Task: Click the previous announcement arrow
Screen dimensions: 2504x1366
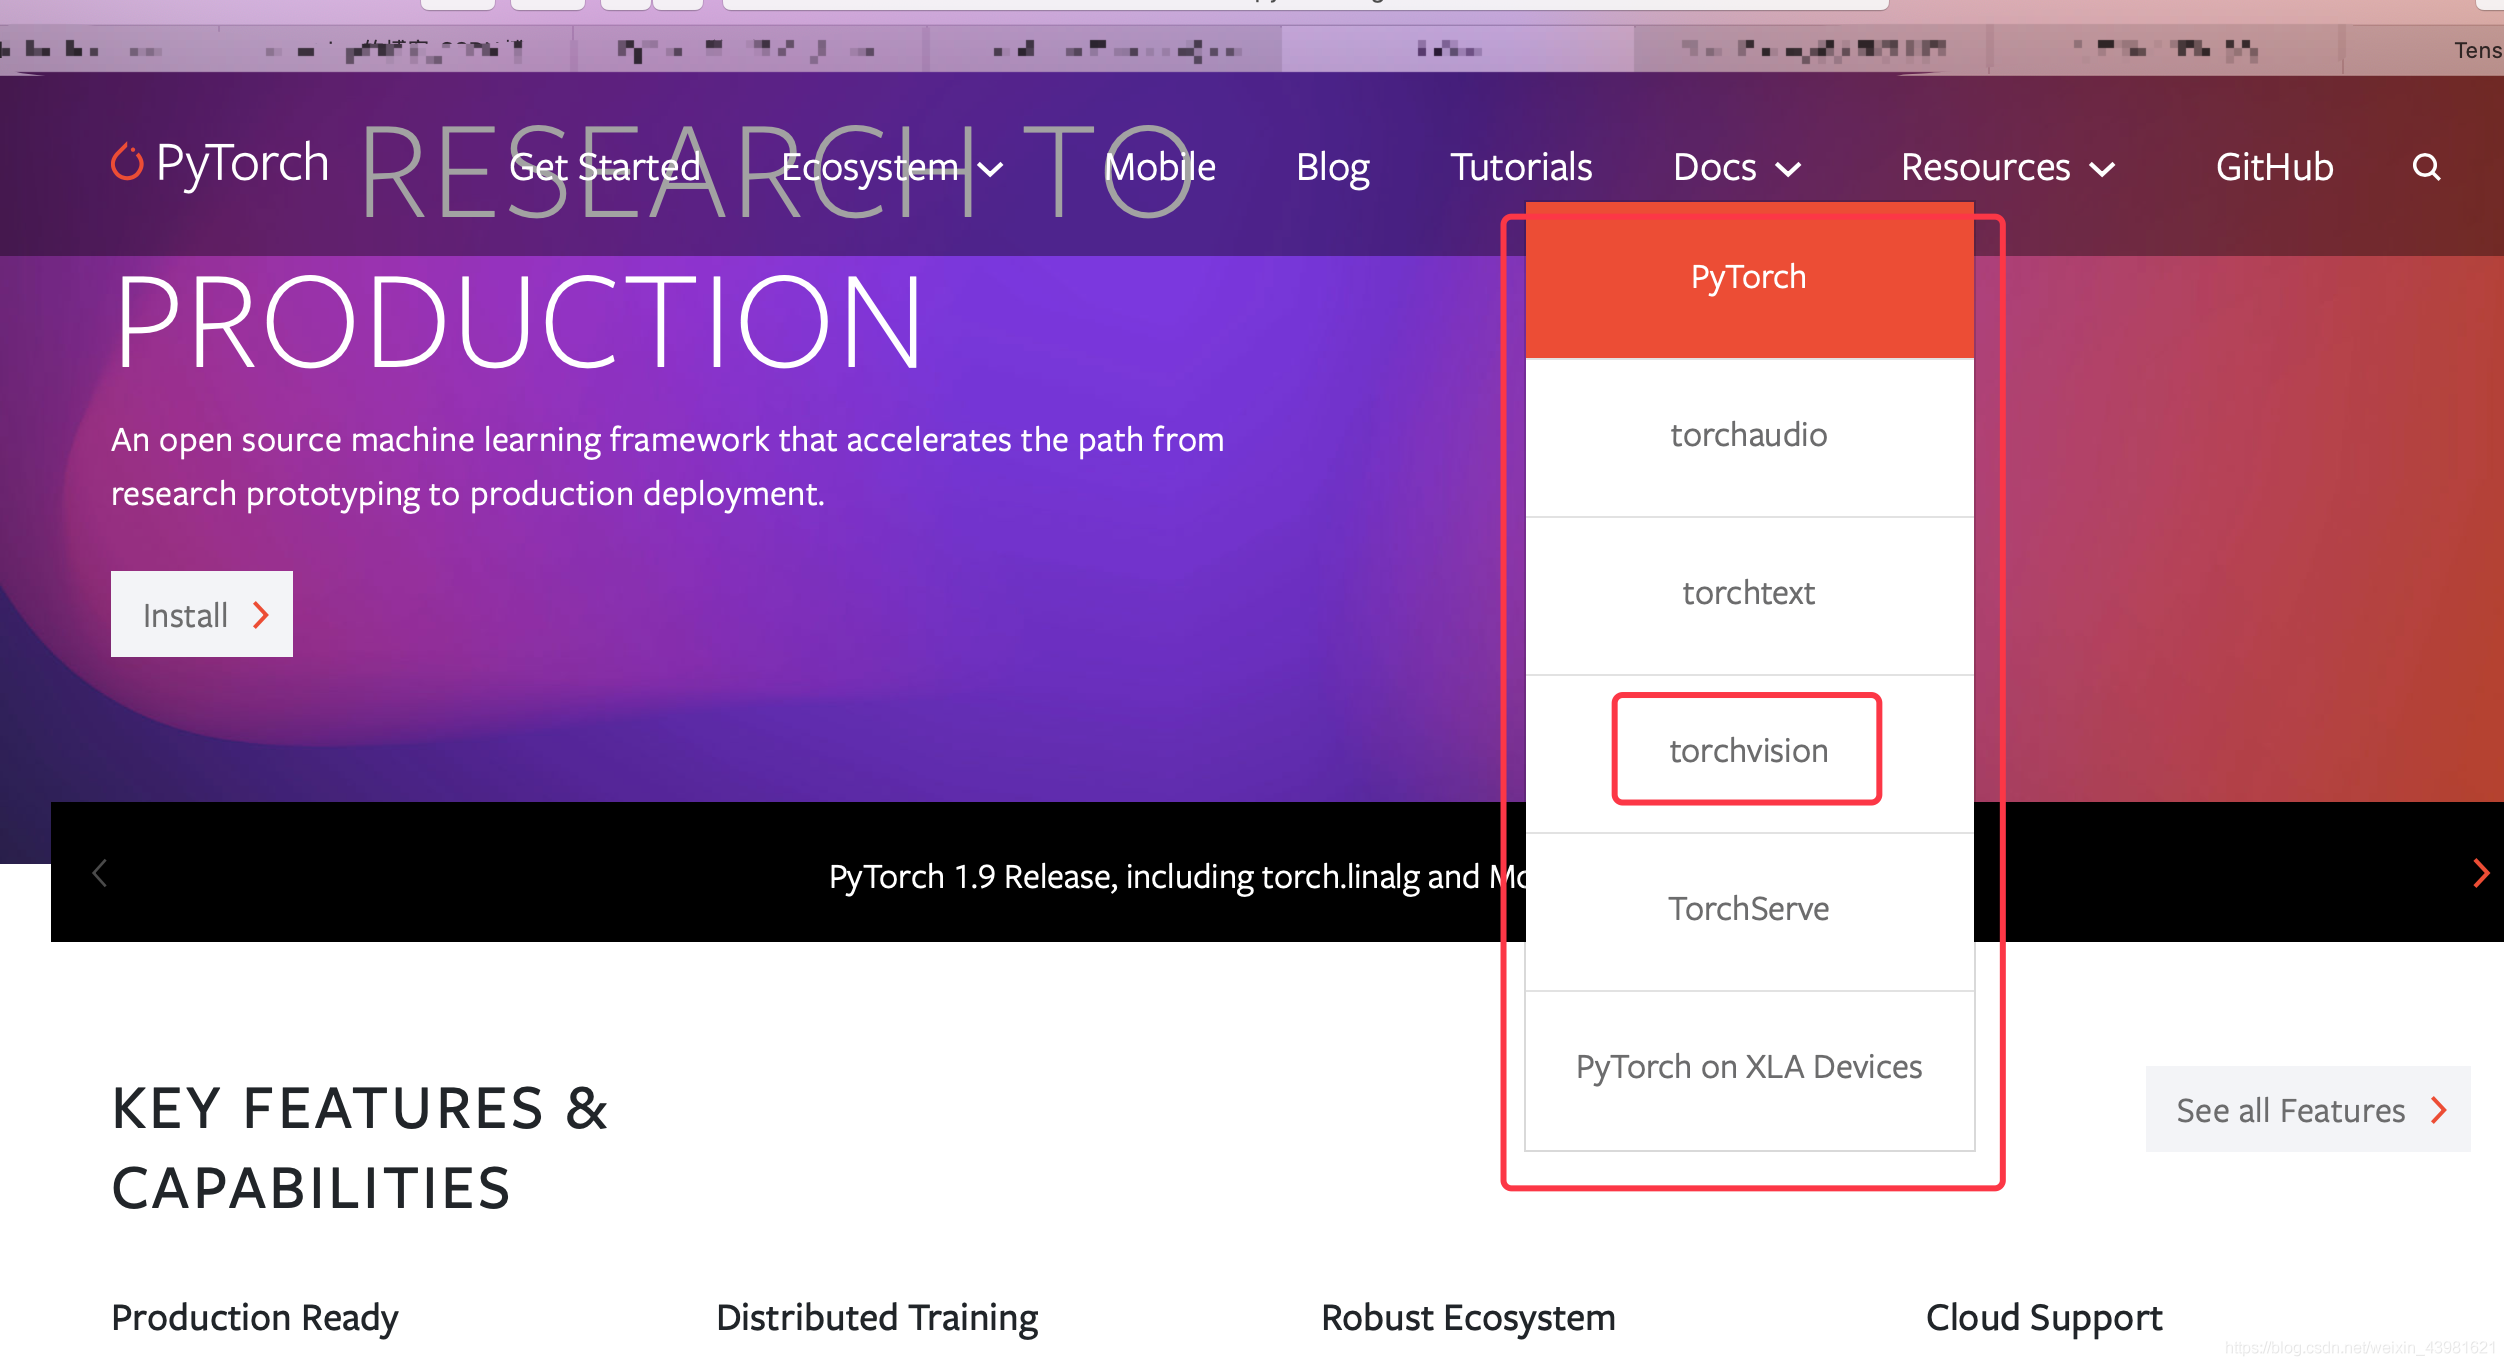Action: tap(99, 873)
